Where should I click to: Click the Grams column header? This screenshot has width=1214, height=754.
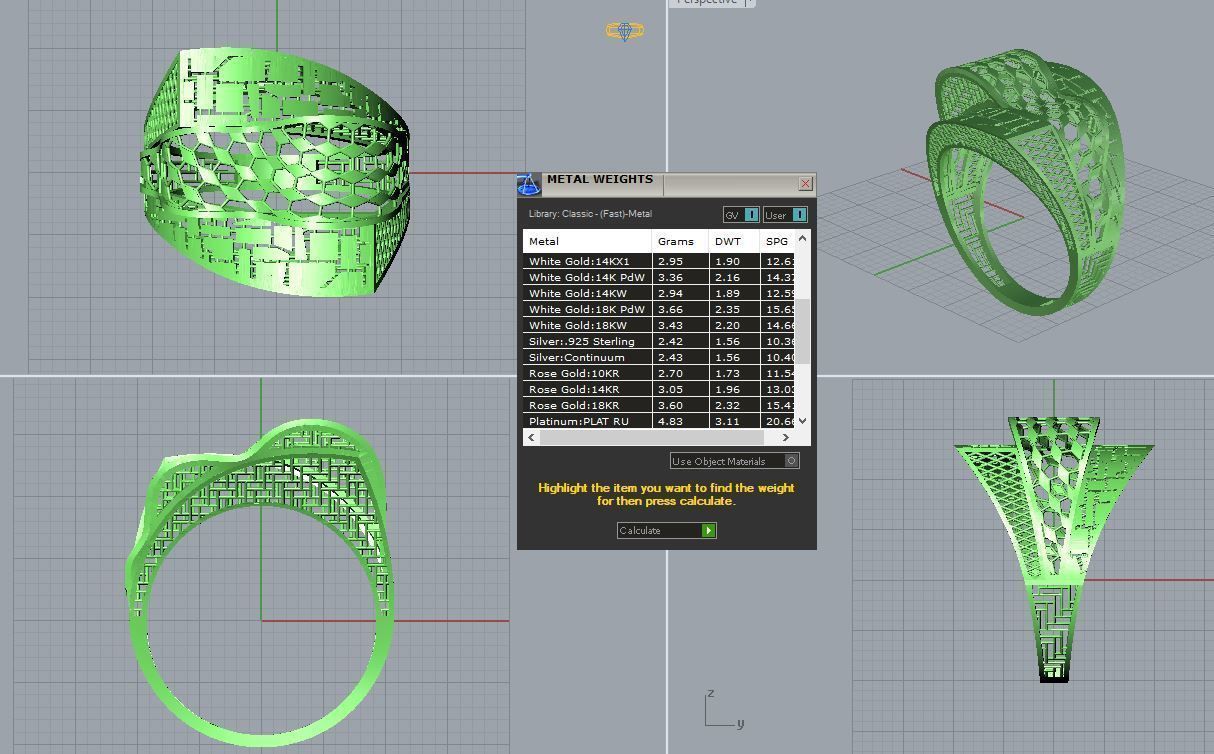pos(680,241)
